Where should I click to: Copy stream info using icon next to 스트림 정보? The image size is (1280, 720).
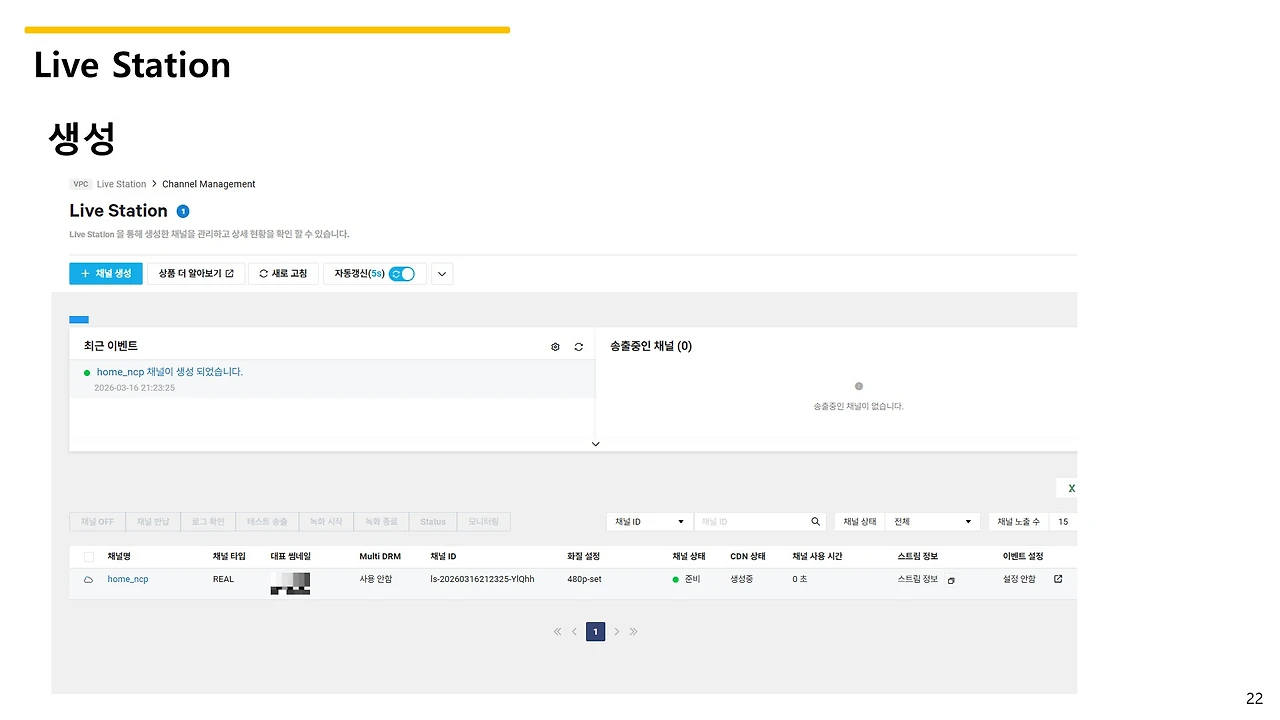click(x=951, y=580)
